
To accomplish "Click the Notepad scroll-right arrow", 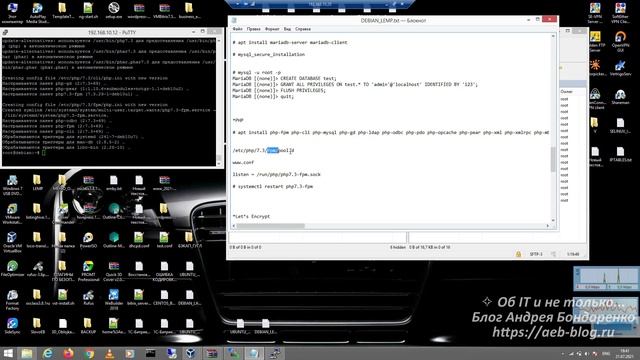I will pyautogui.click(x=548, y=226).
